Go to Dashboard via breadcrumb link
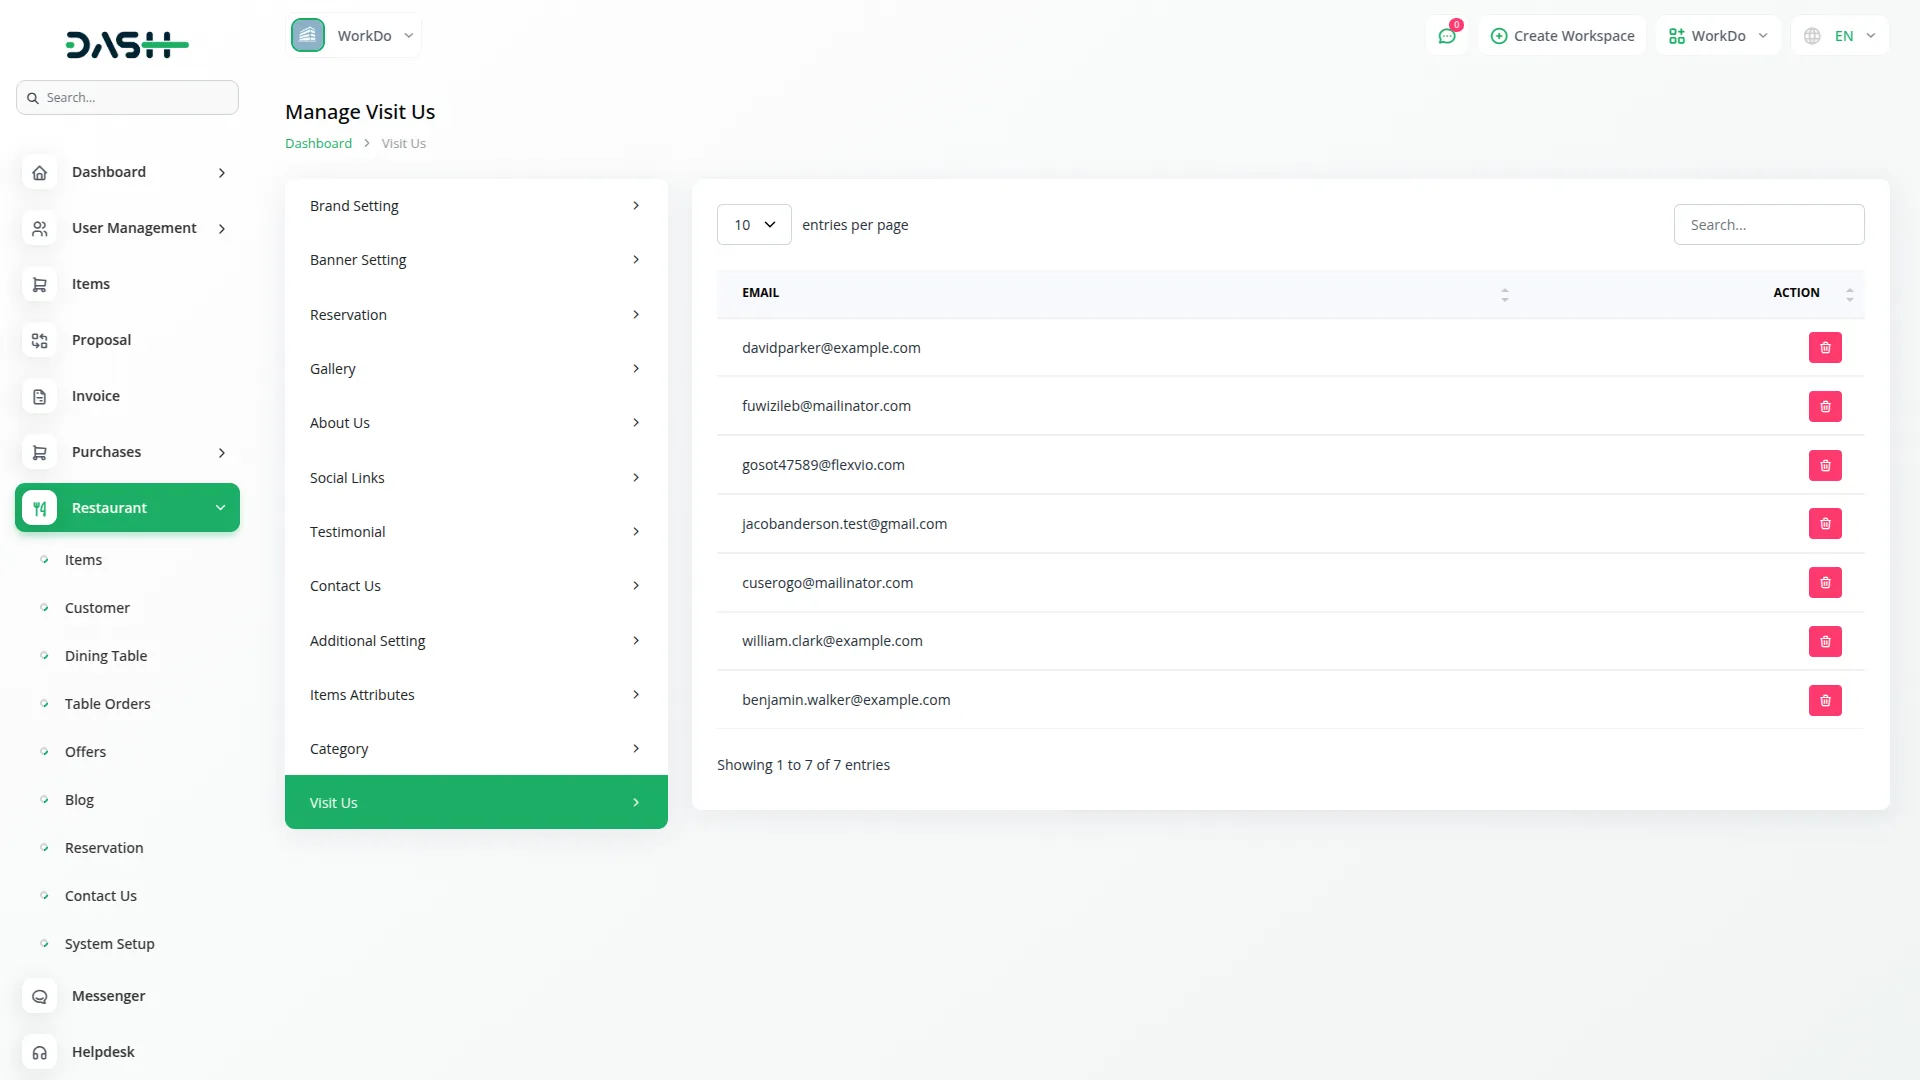 (318, 143)
